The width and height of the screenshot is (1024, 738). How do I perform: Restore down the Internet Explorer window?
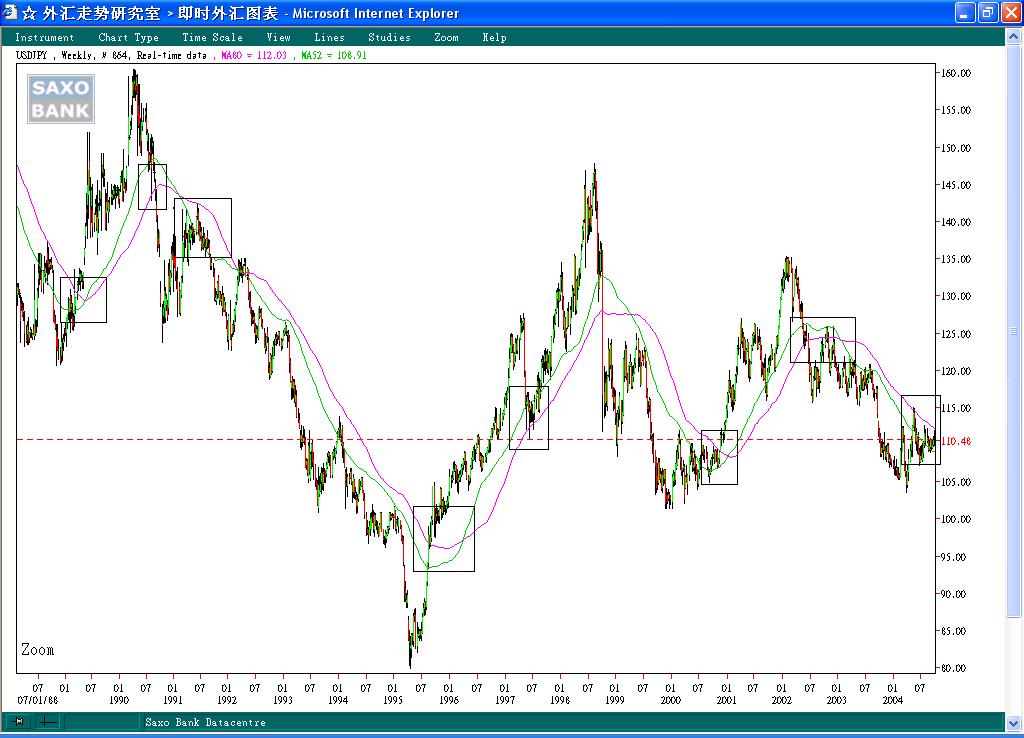tap(987, 12)
